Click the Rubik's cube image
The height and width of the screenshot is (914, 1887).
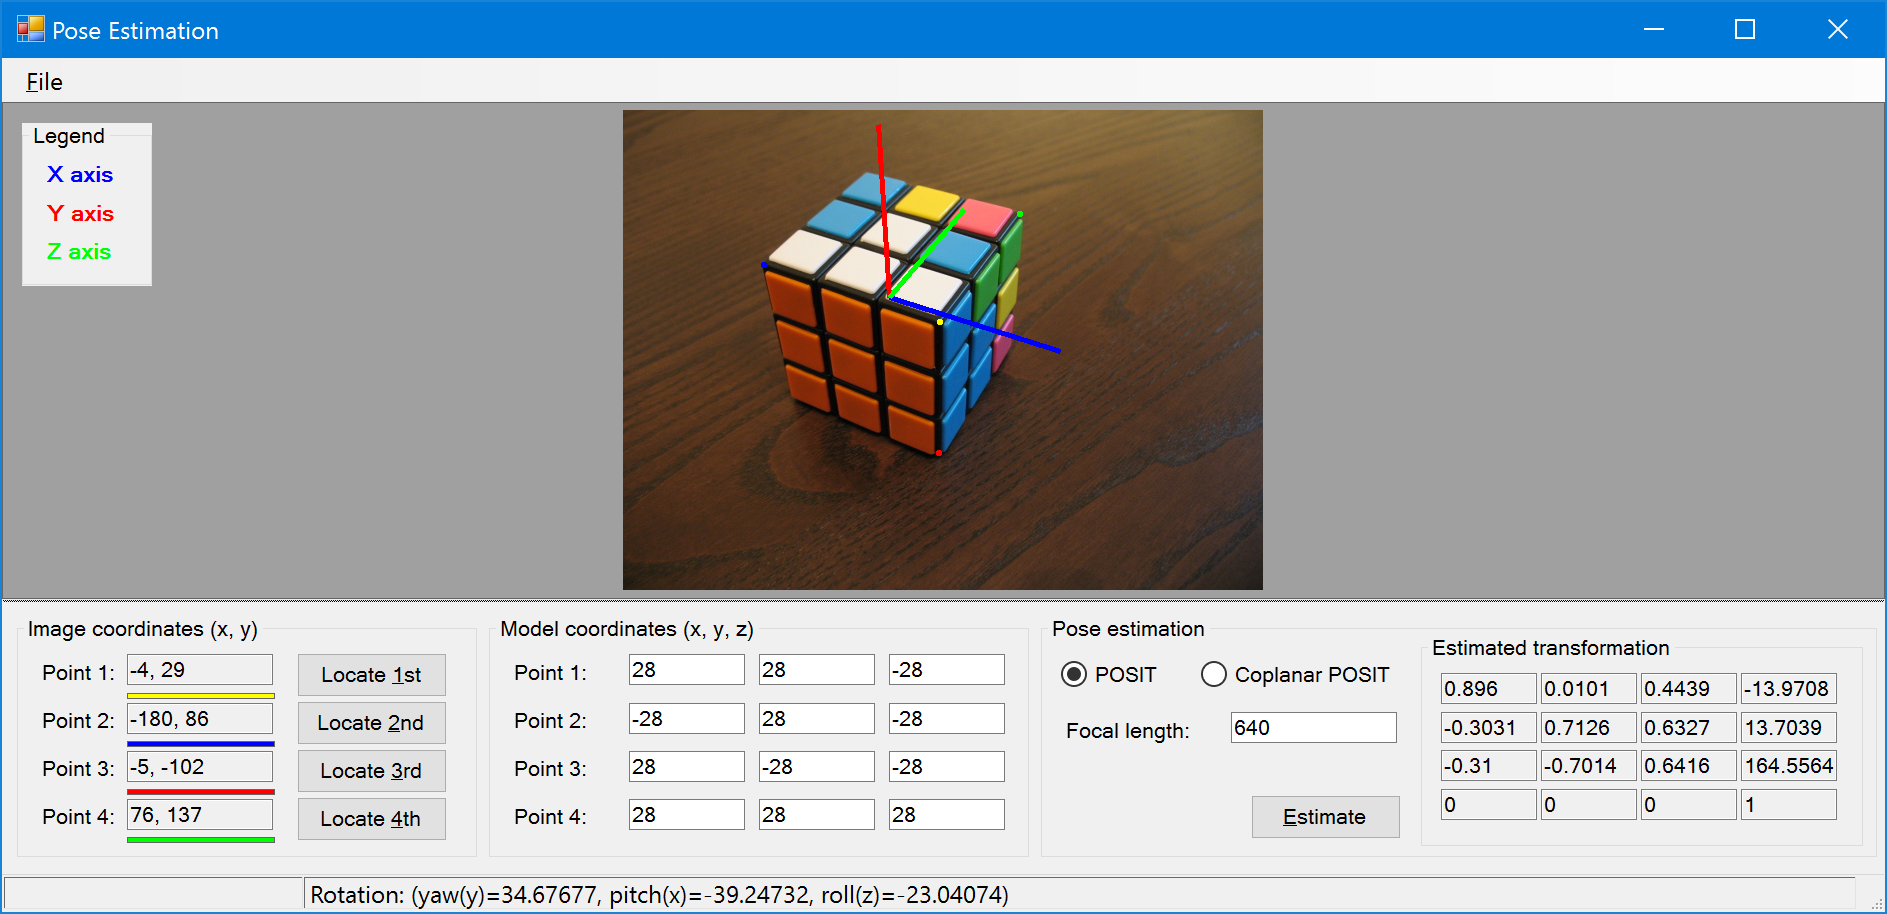(942, 350)
